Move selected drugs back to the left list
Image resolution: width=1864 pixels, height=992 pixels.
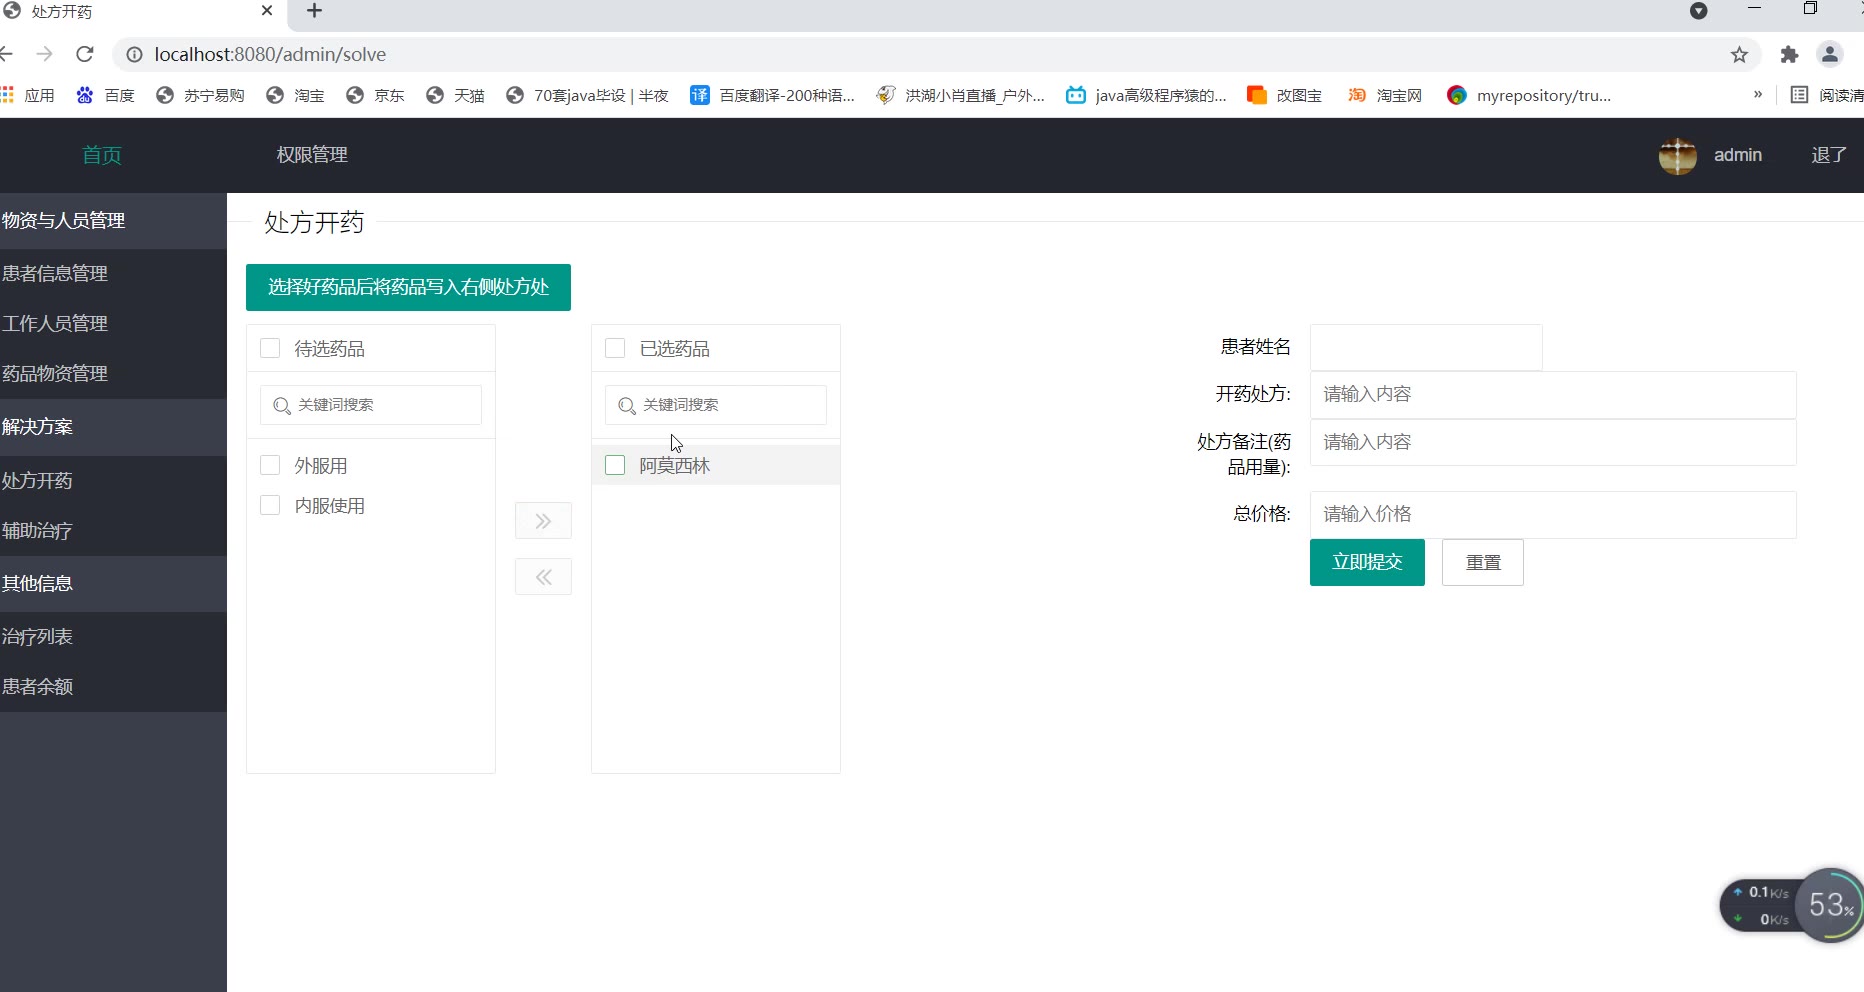[x=543, y=577]
